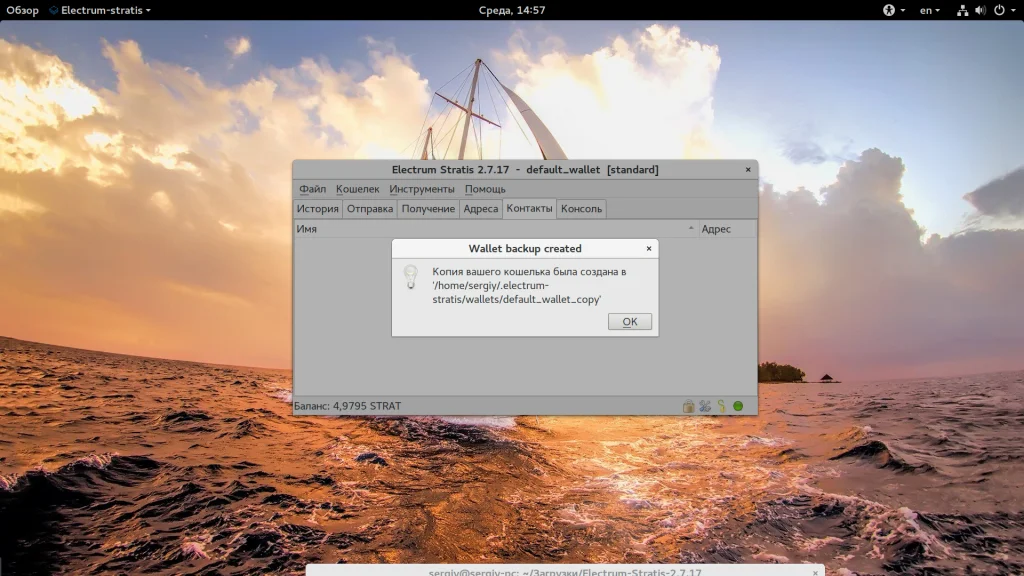Image resolution: width=1024 pixels, height=576 pixels.
Task: Switch to the Консоль tab
Action: 581,209
